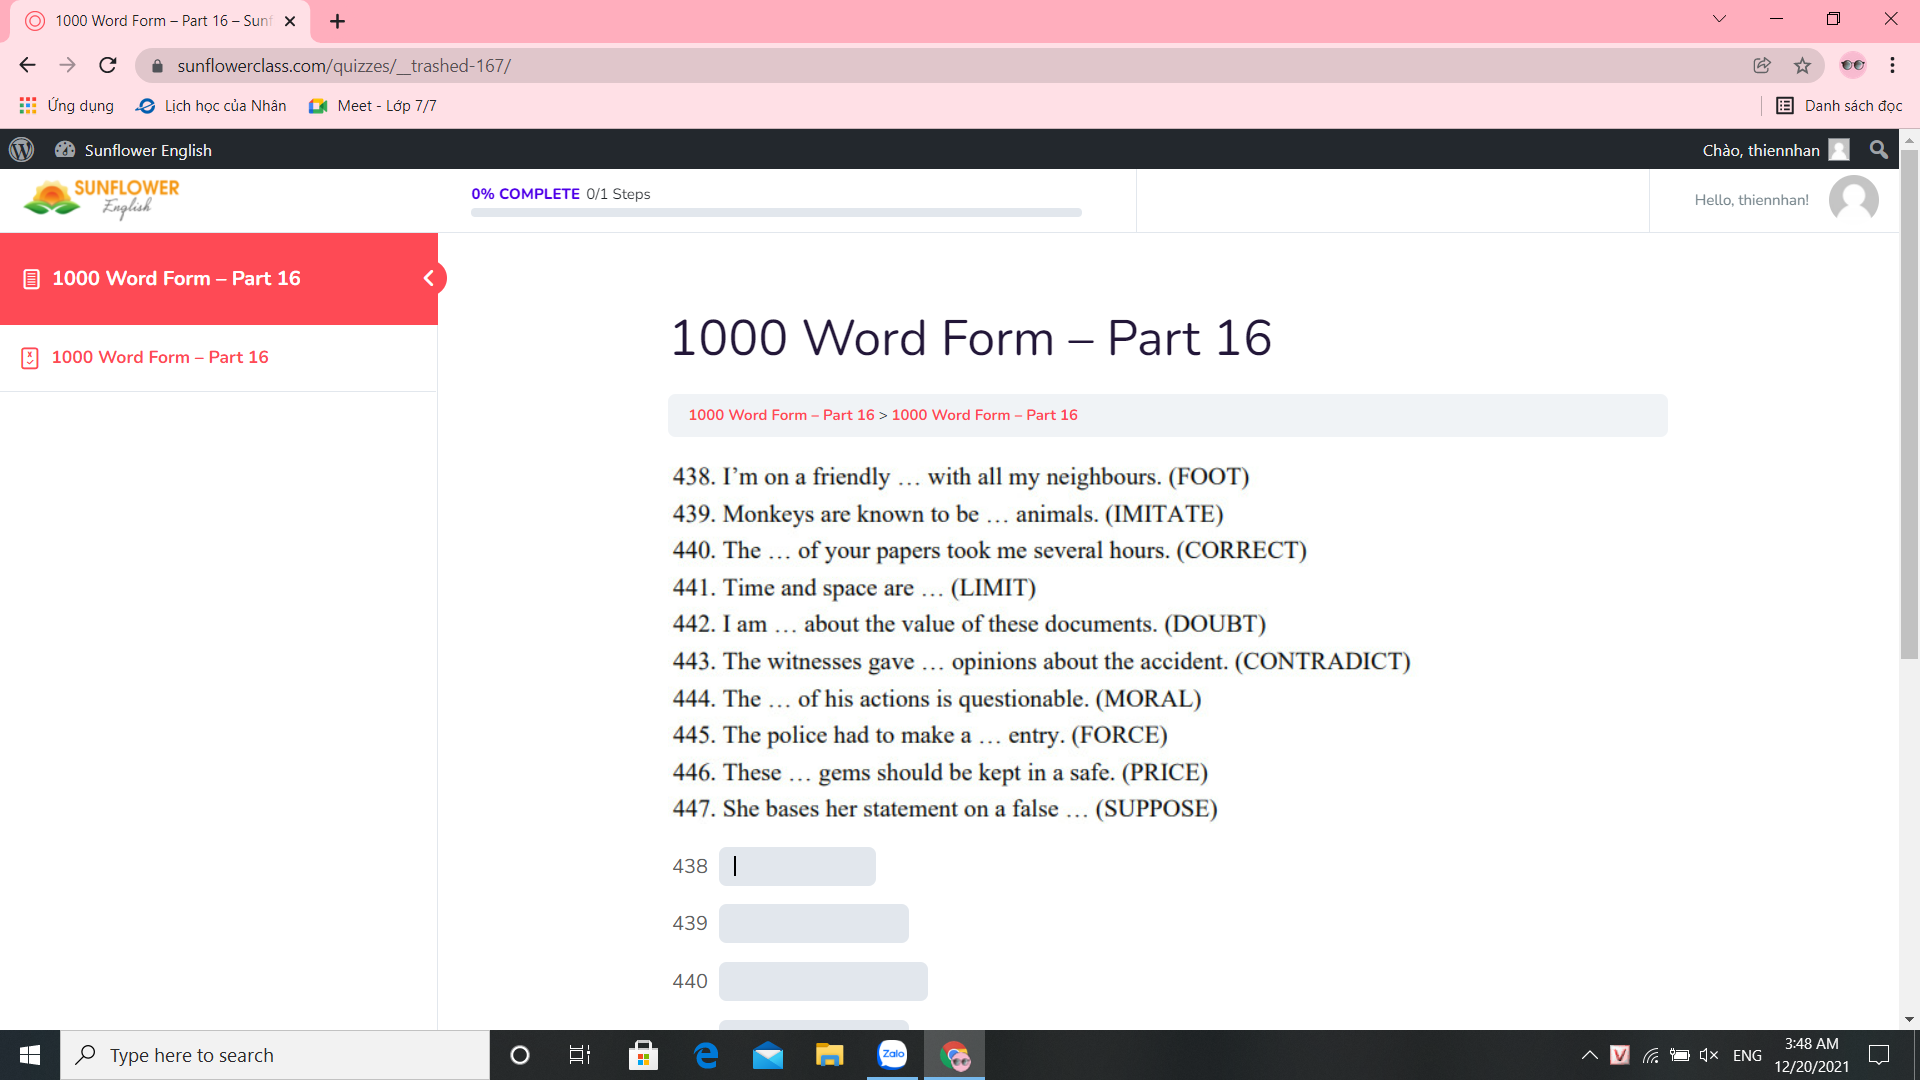Click input field for answer 438
This screenshot has width=1920, height=1080.
point(798,865)
